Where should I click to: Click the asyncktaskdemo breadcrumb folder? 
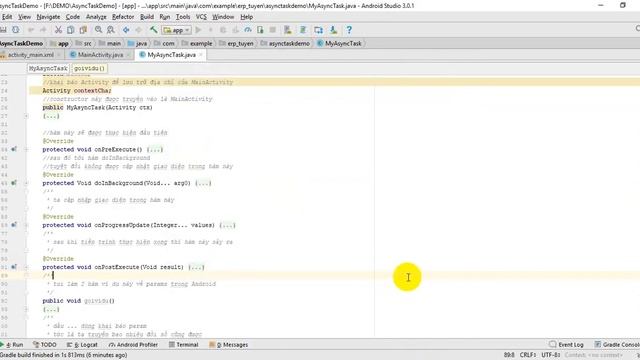pyautogui.click(x=285, y=43)
